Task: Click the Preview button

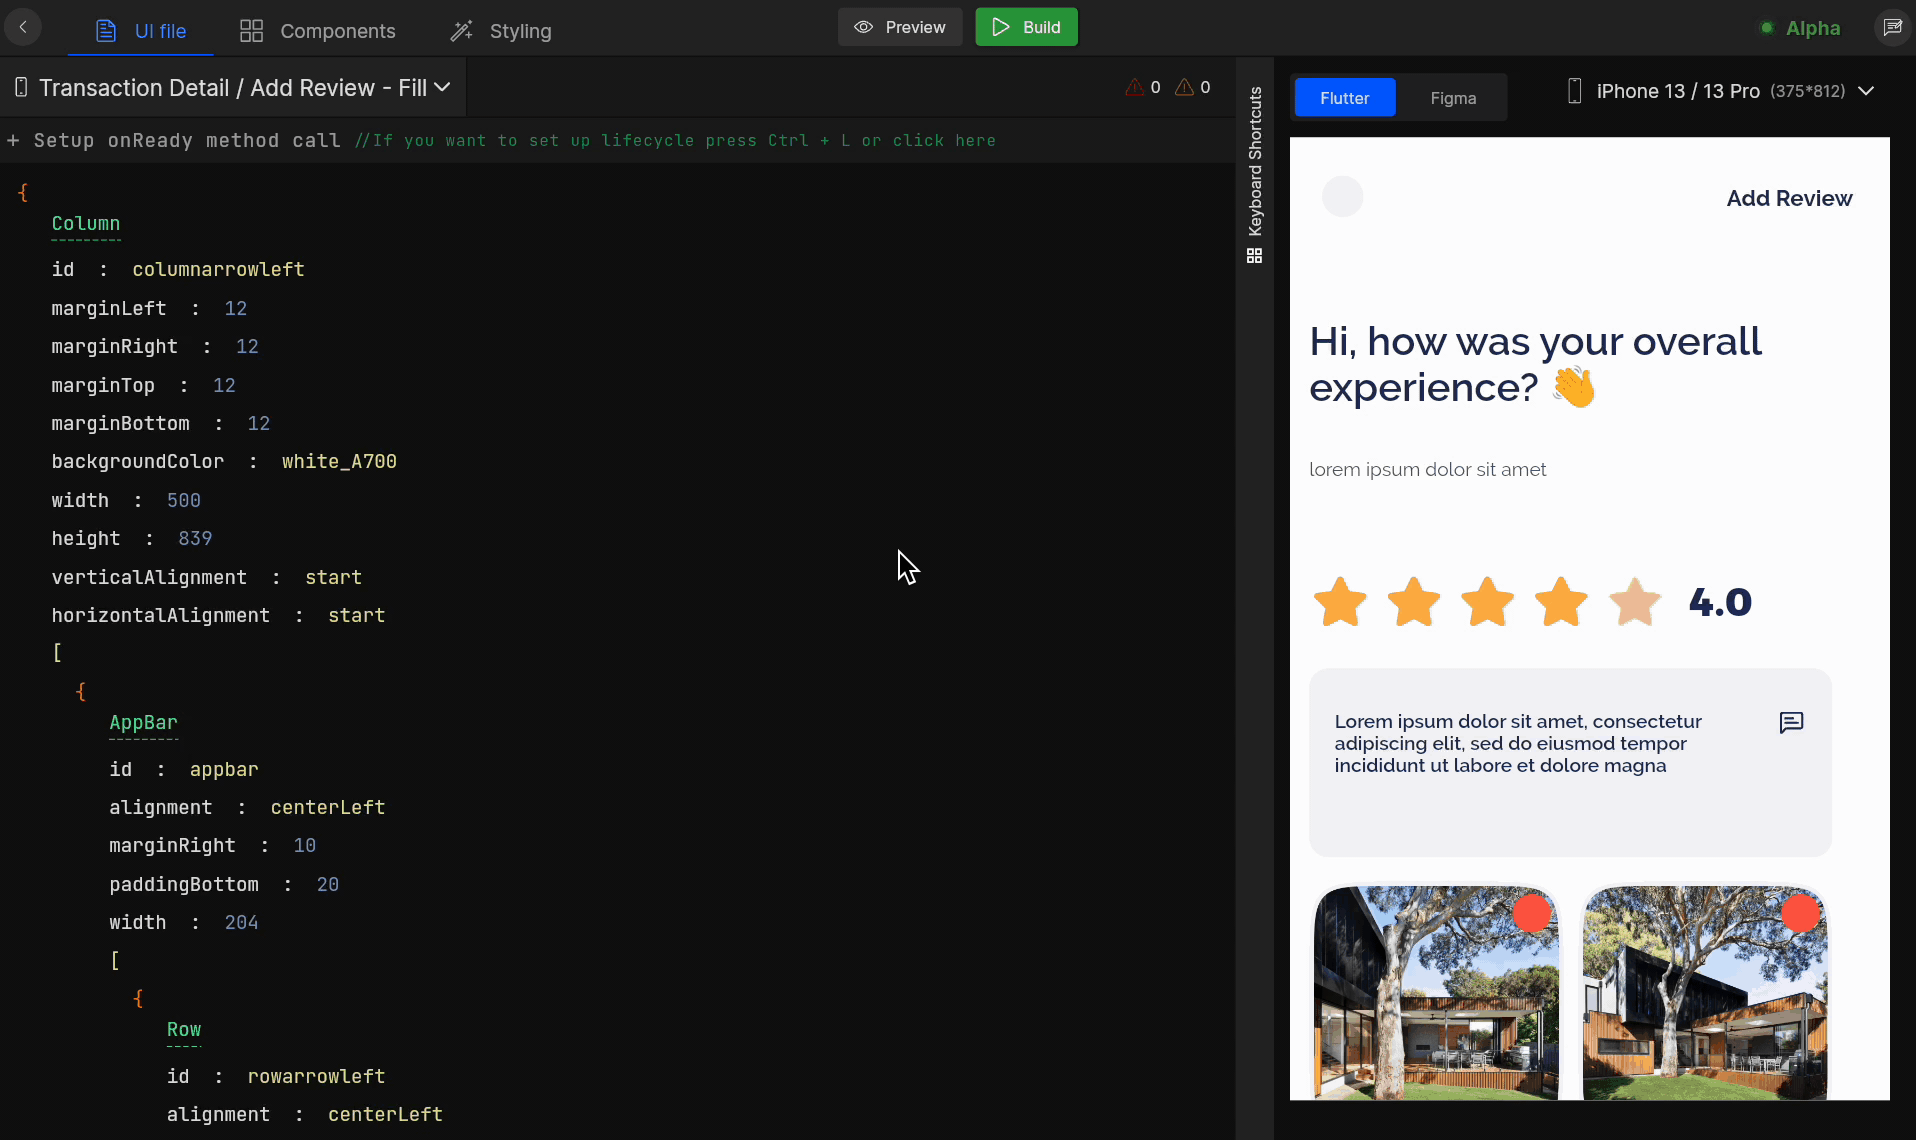Action: pyautogui.click(x=900, y=27)
